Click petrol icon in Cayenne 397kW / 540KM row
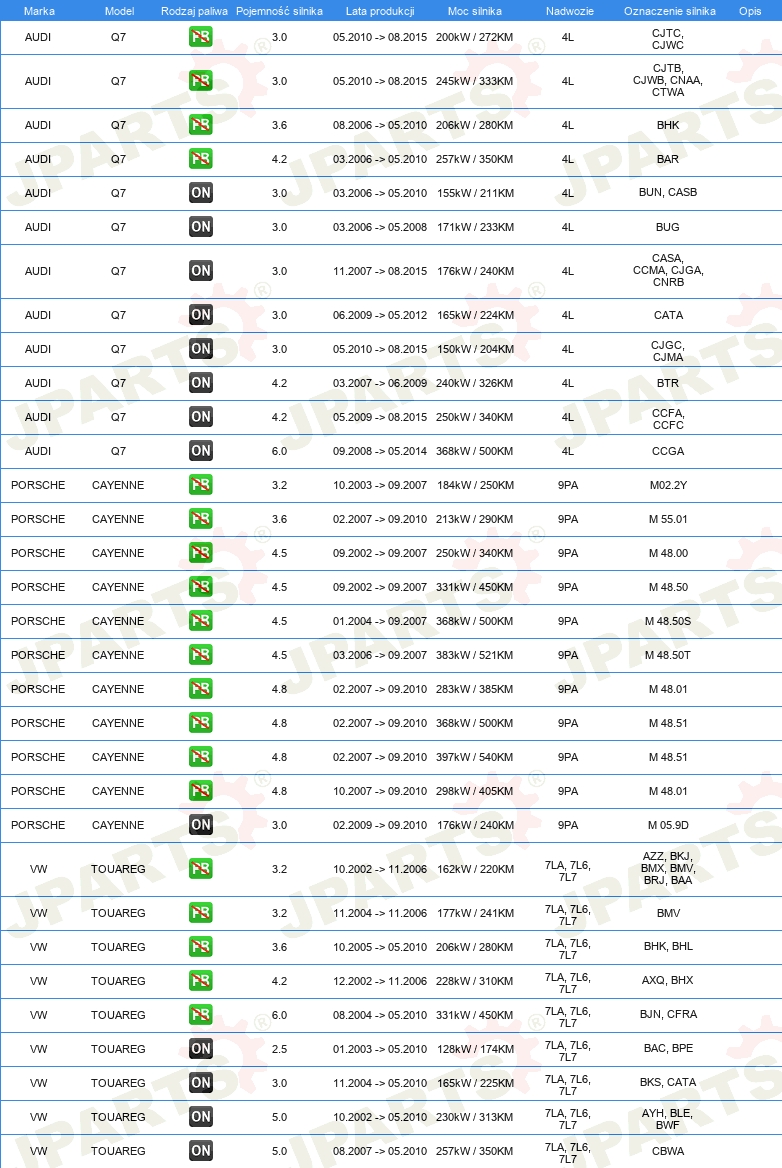Image resolution: width=782 pixels, height=1168 pixels. coord(200,757)
